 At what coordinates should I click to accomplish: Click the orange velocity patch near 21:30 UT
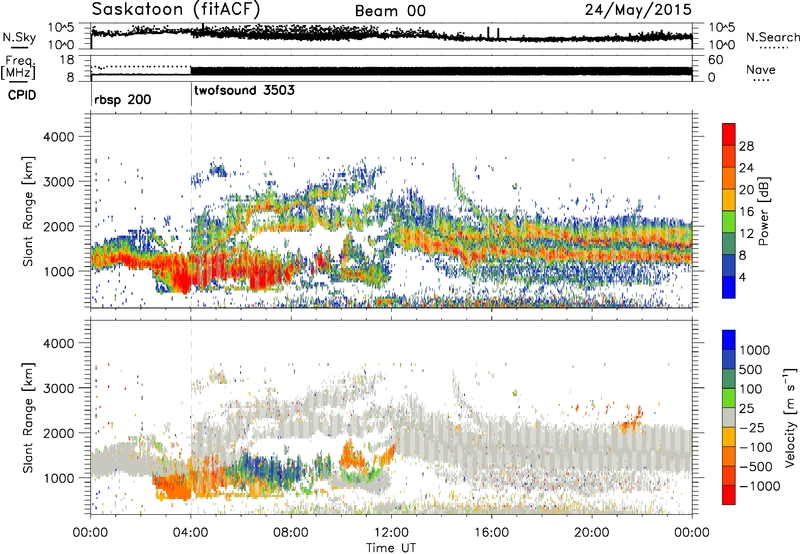coord(633,420)
